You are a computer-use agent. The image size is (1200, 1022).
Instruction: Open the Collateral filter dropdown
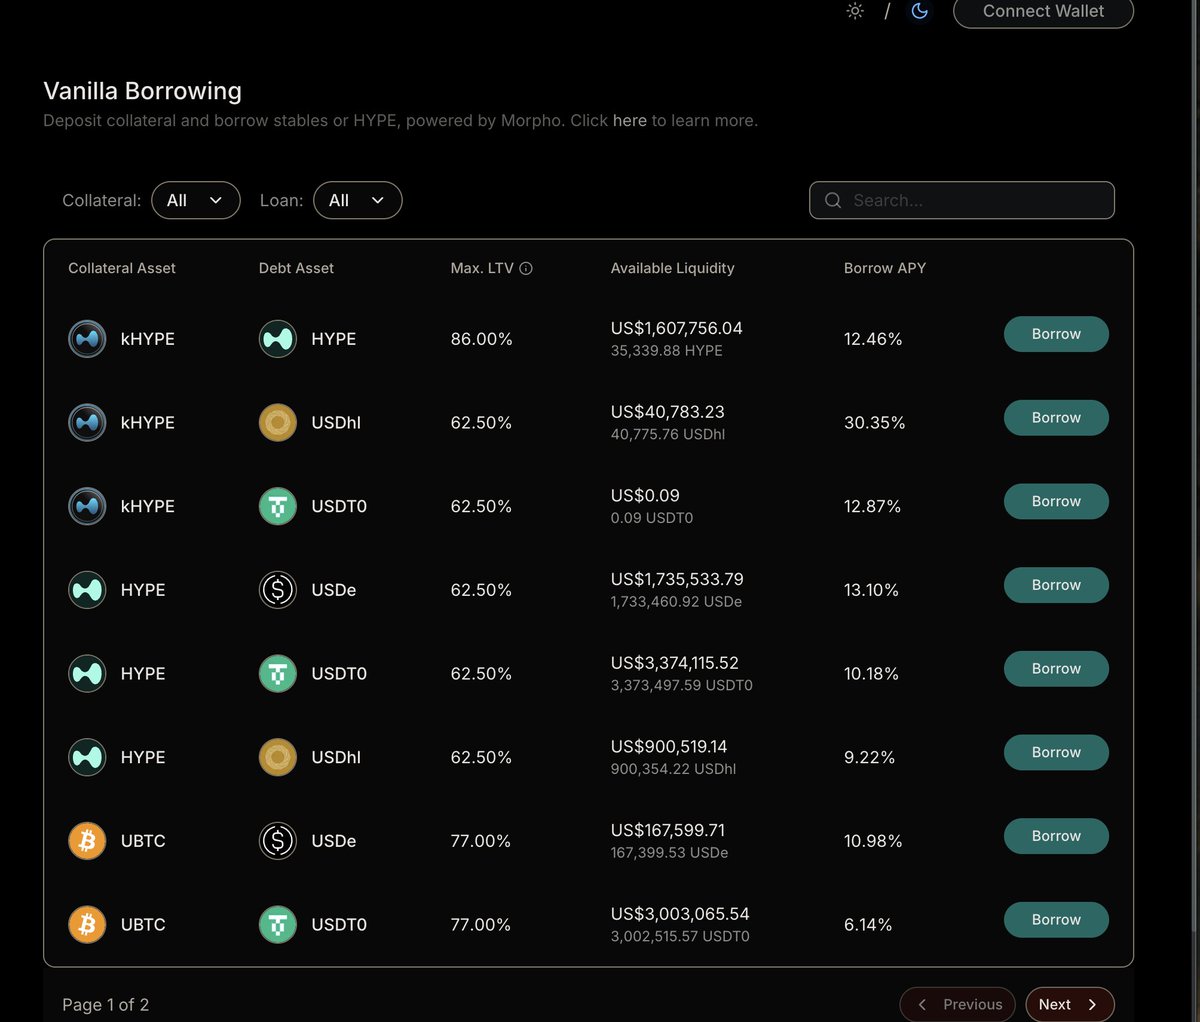196,200
